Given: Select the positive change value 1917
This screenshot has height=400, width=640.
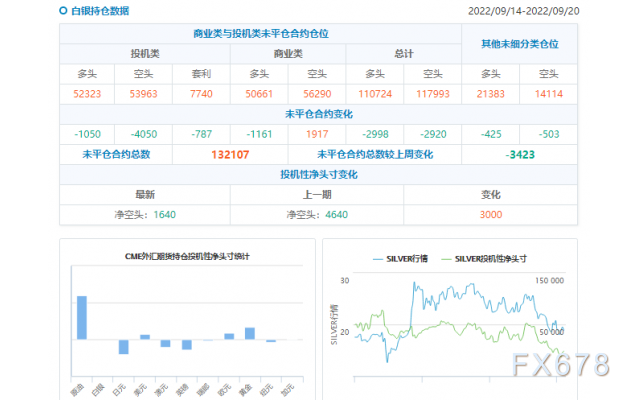Looking at the screenshot, I should (x=317, y=134).
